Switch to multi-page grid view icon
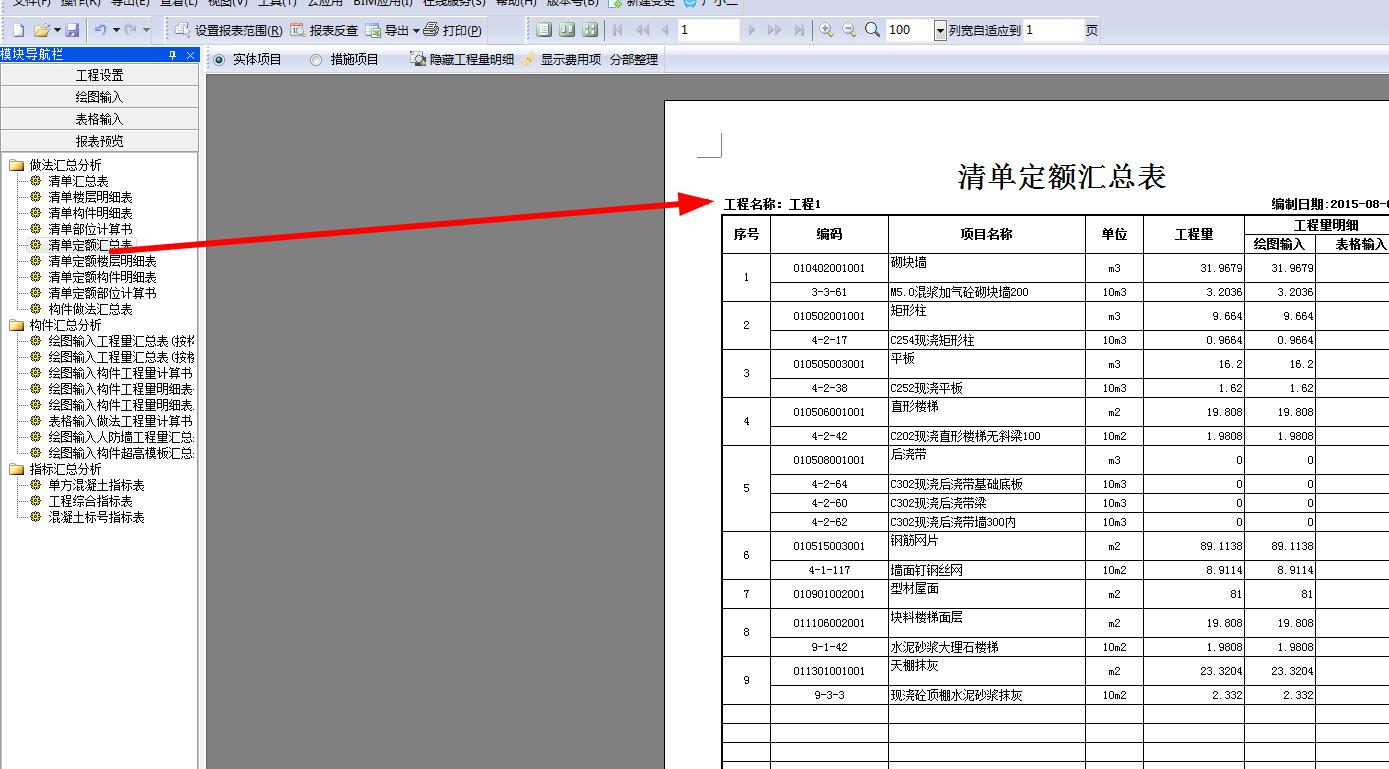The image size is (1389, 769). 590,30
